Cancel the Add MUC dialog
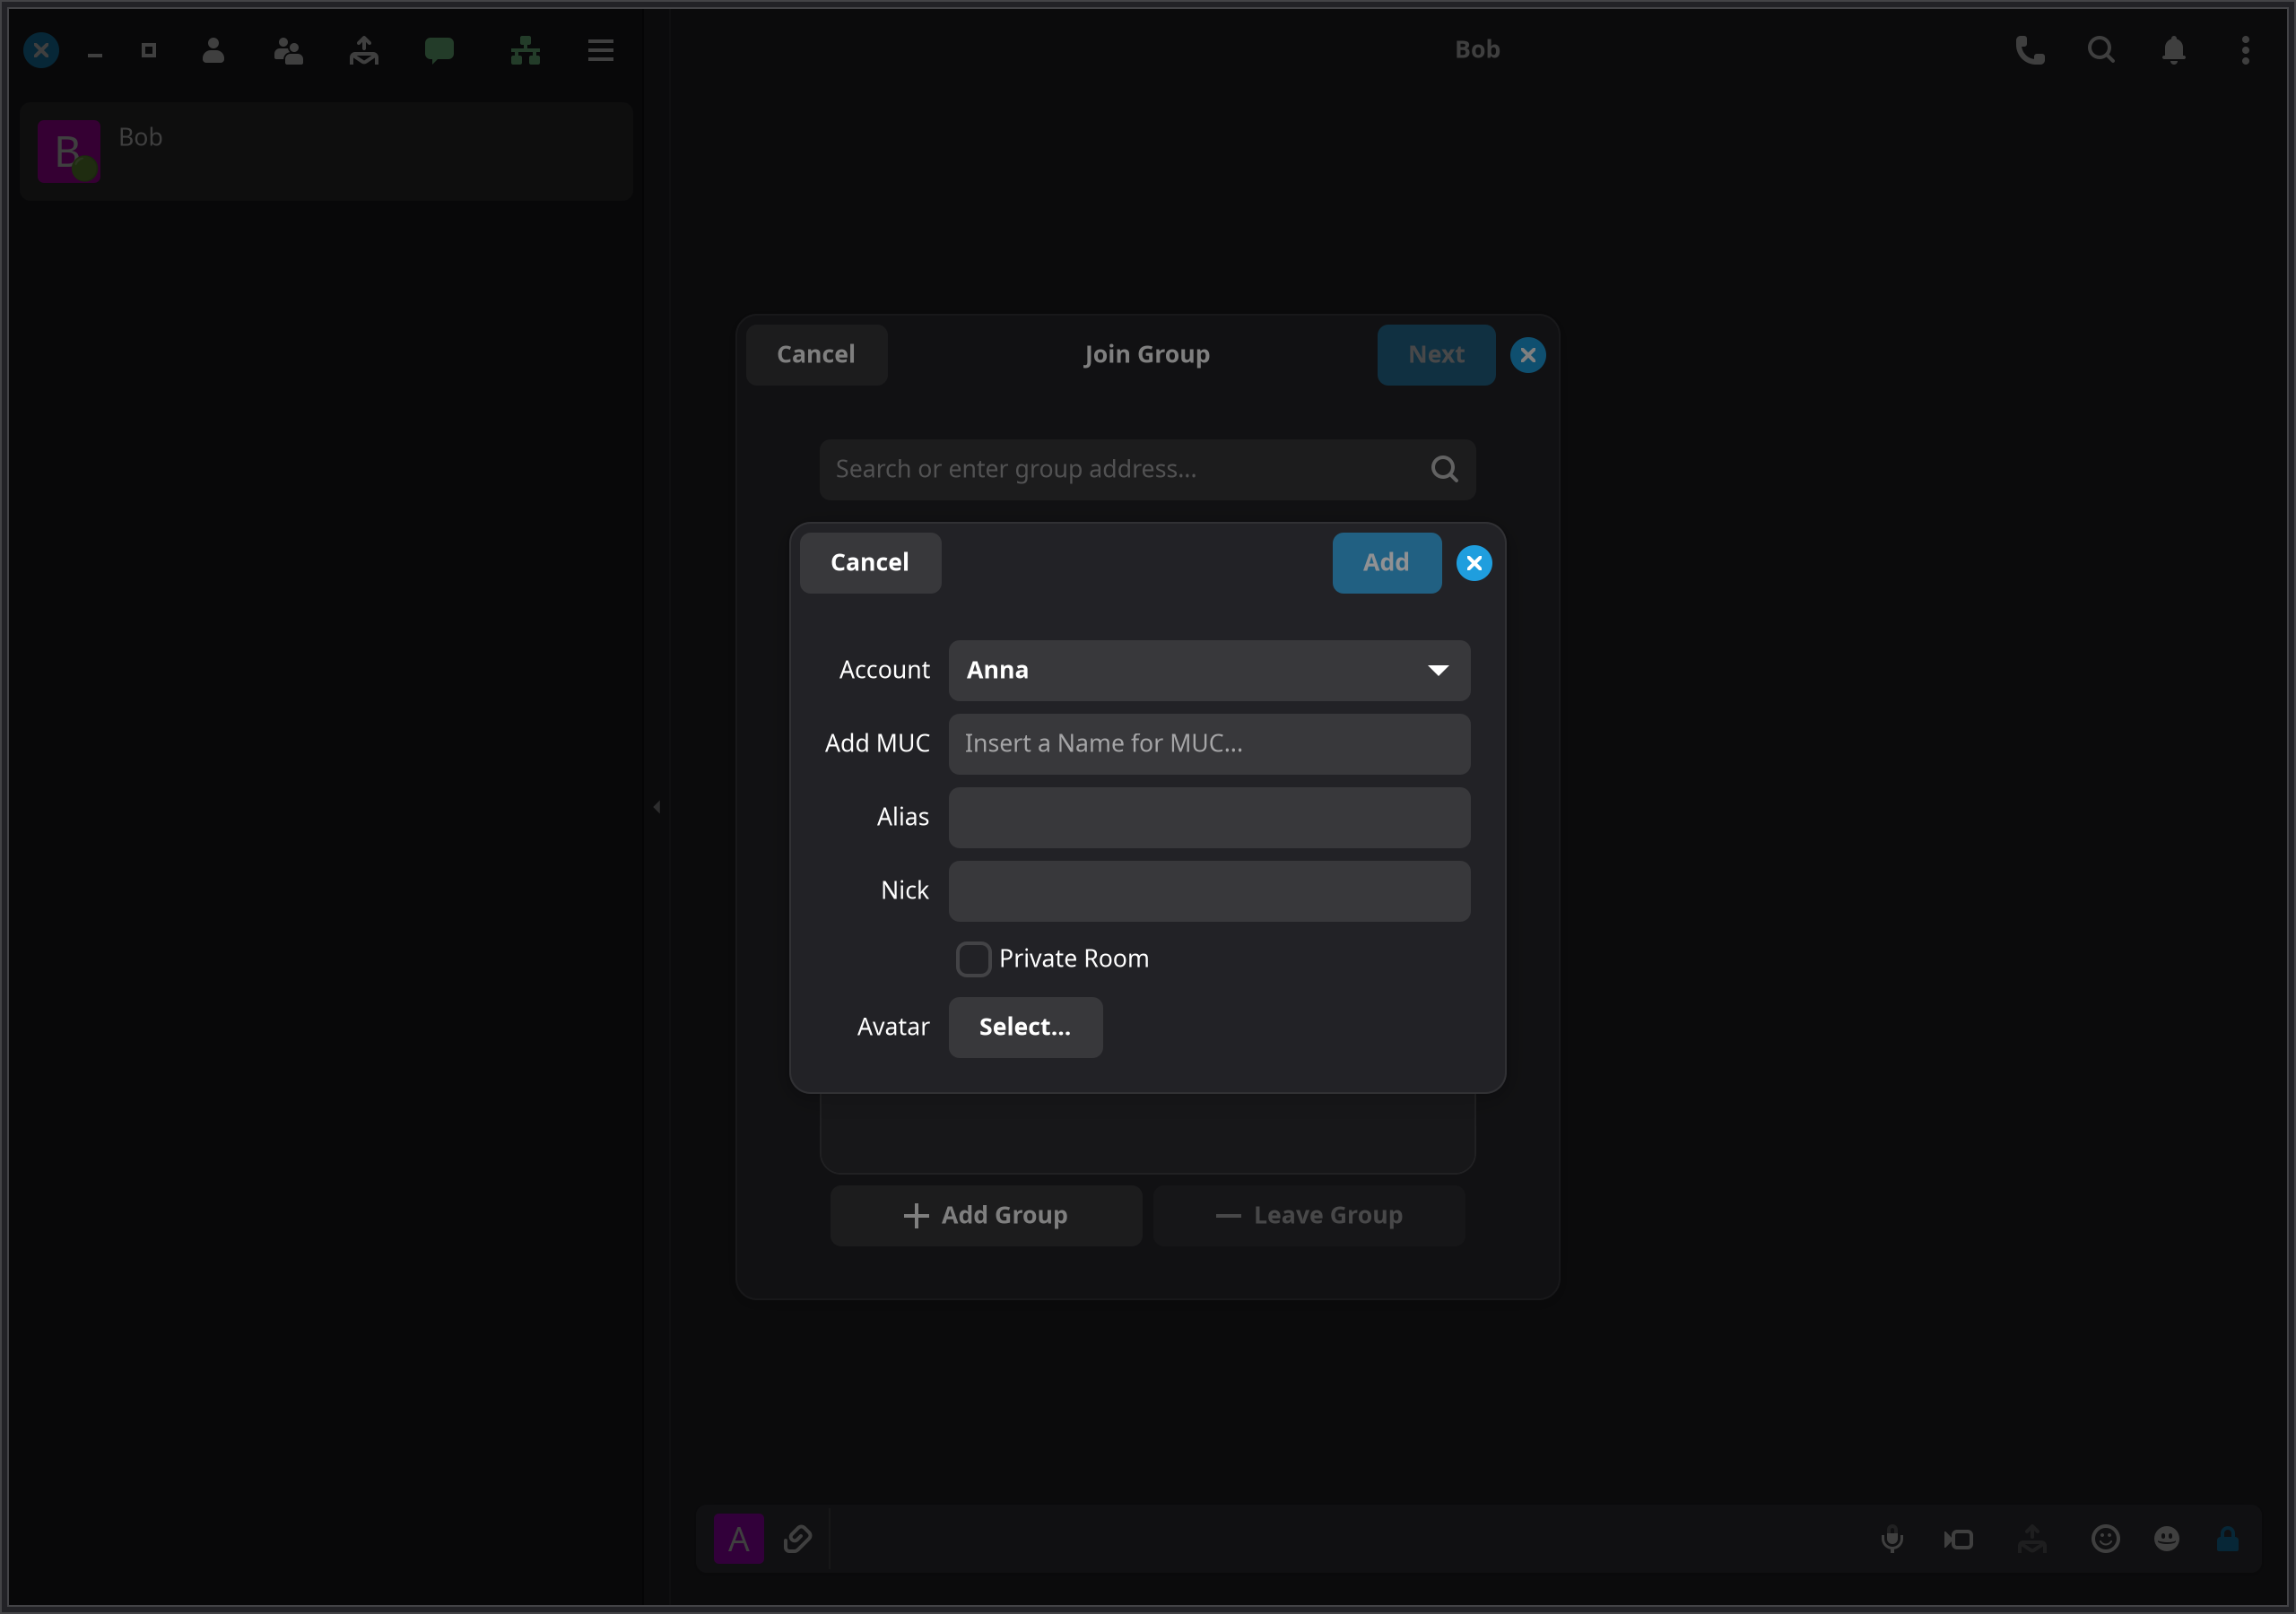Image resolution: width=2296 pixels, height=1614 pixels. pyautogui.click(x=869, y=562)
